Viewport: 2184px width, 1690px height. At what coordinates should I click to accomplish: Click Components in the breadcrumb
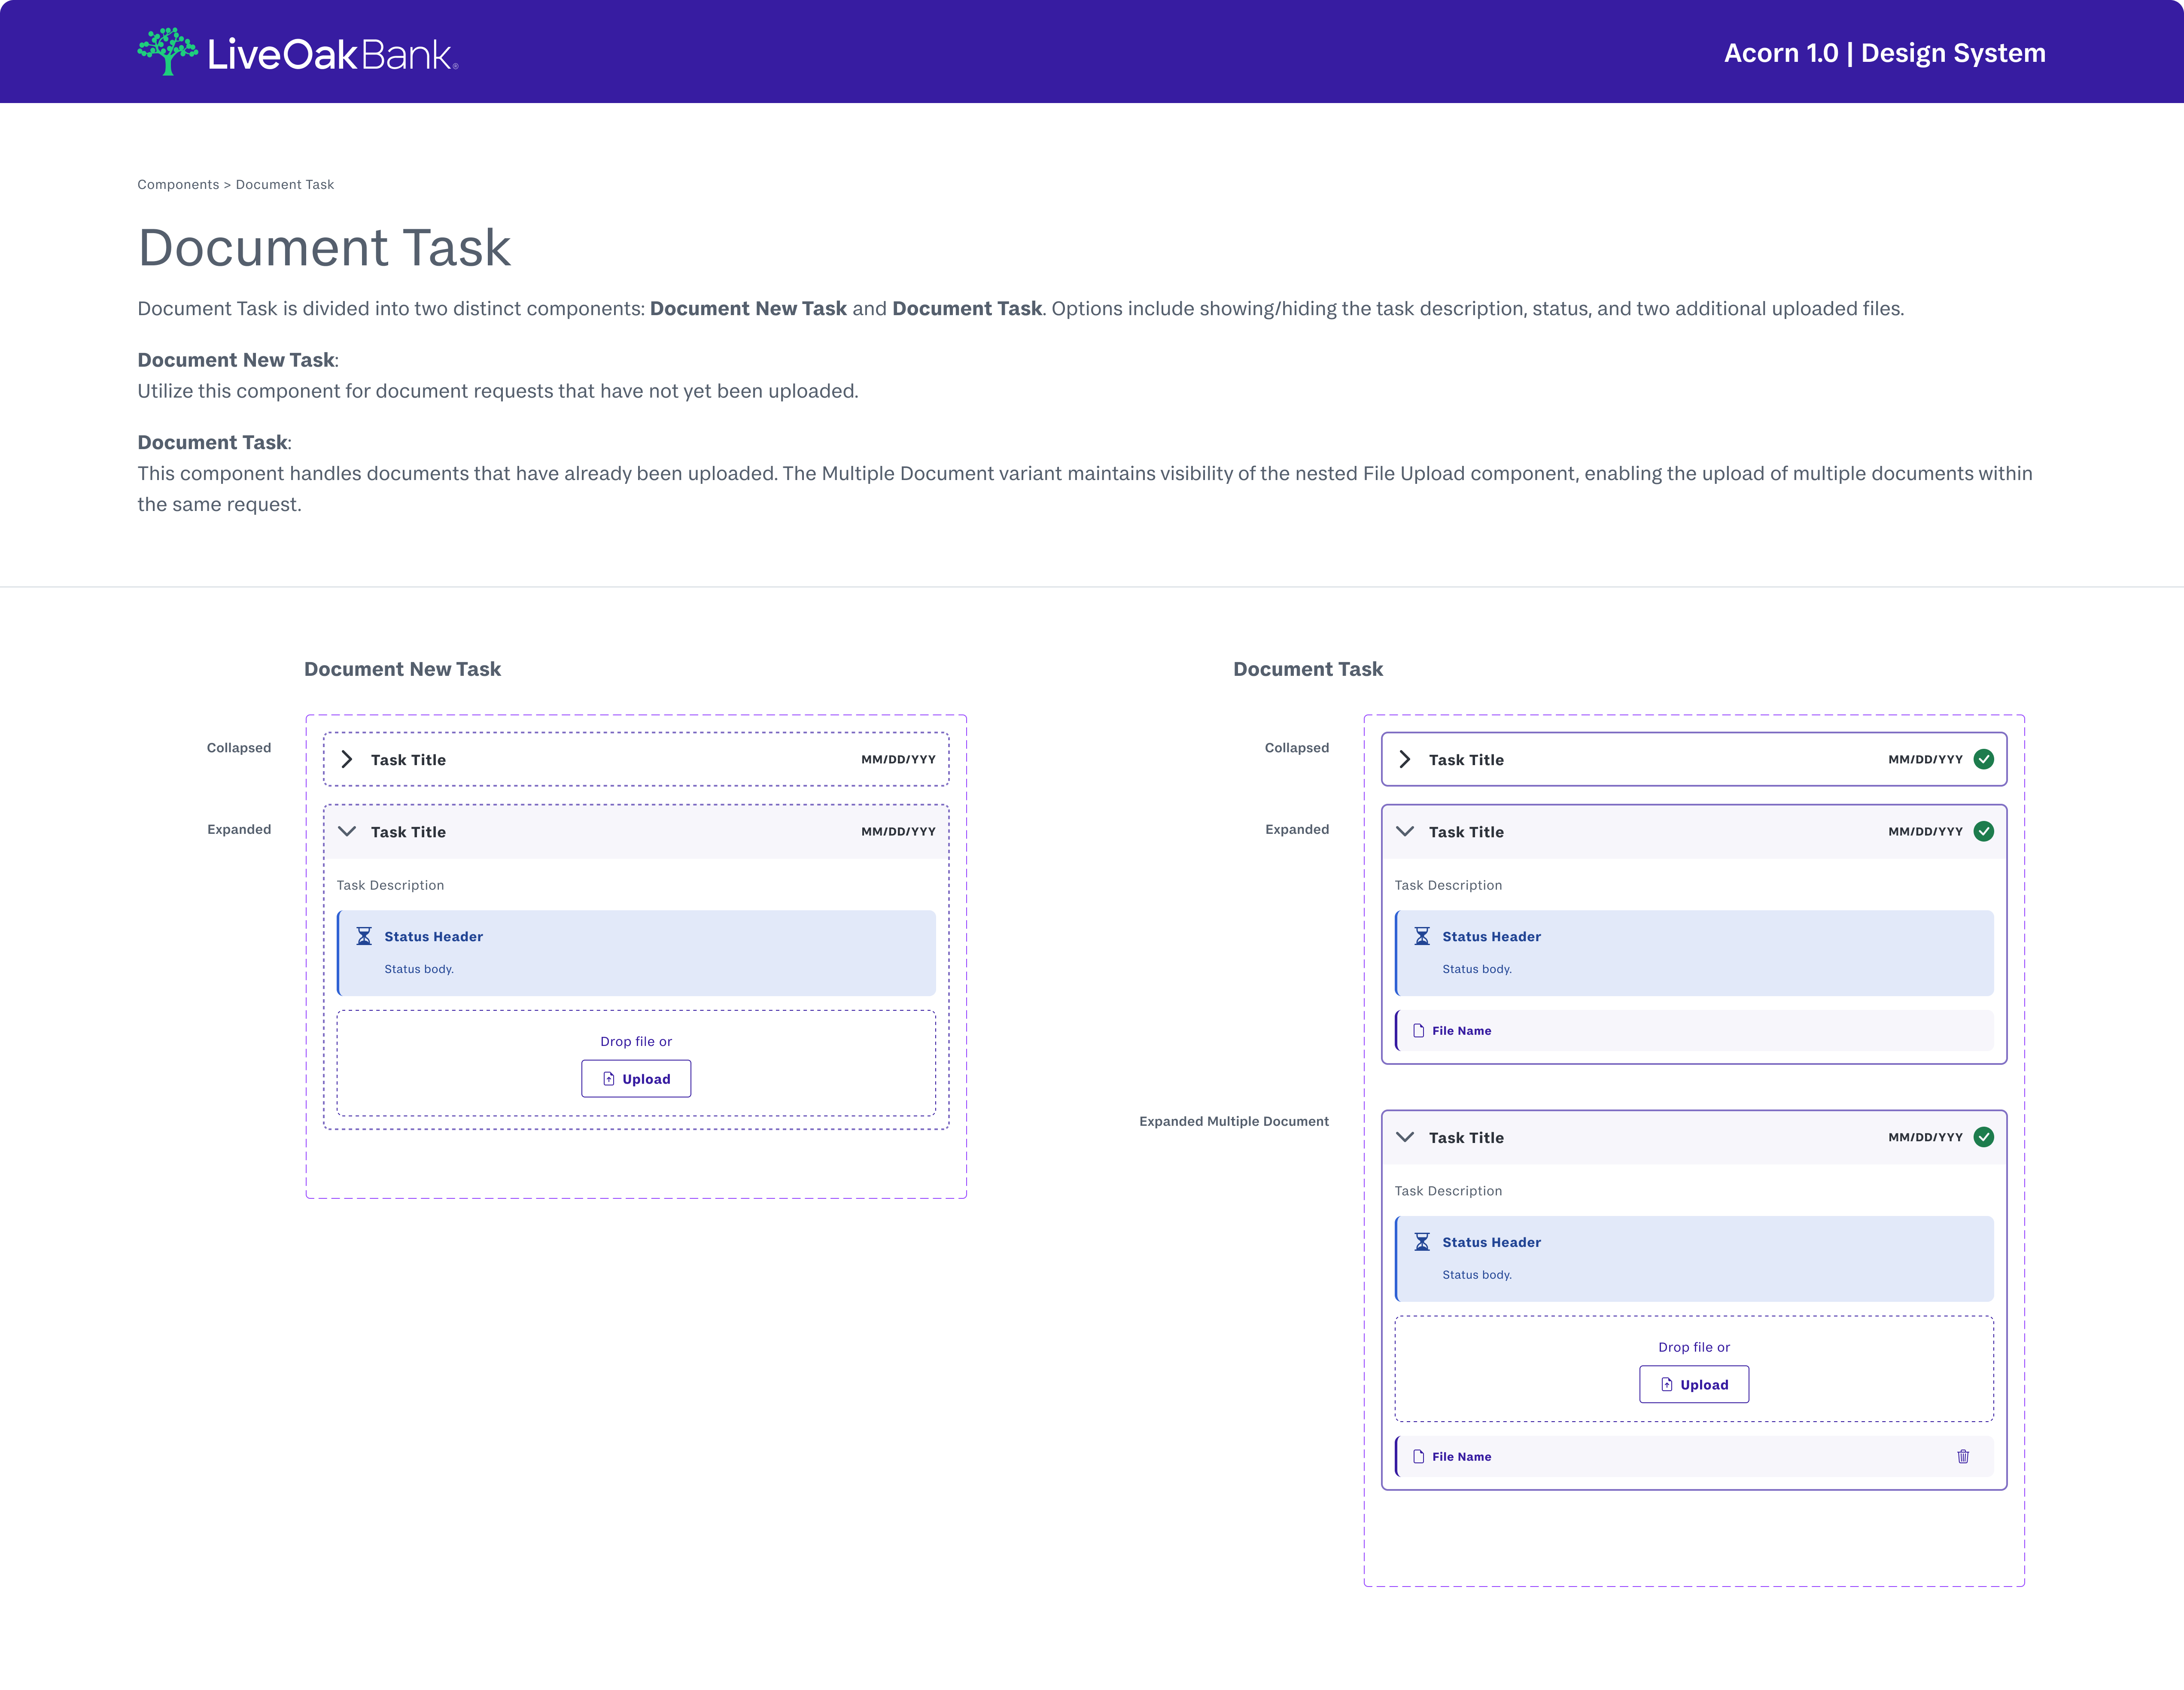click(178, 184)
